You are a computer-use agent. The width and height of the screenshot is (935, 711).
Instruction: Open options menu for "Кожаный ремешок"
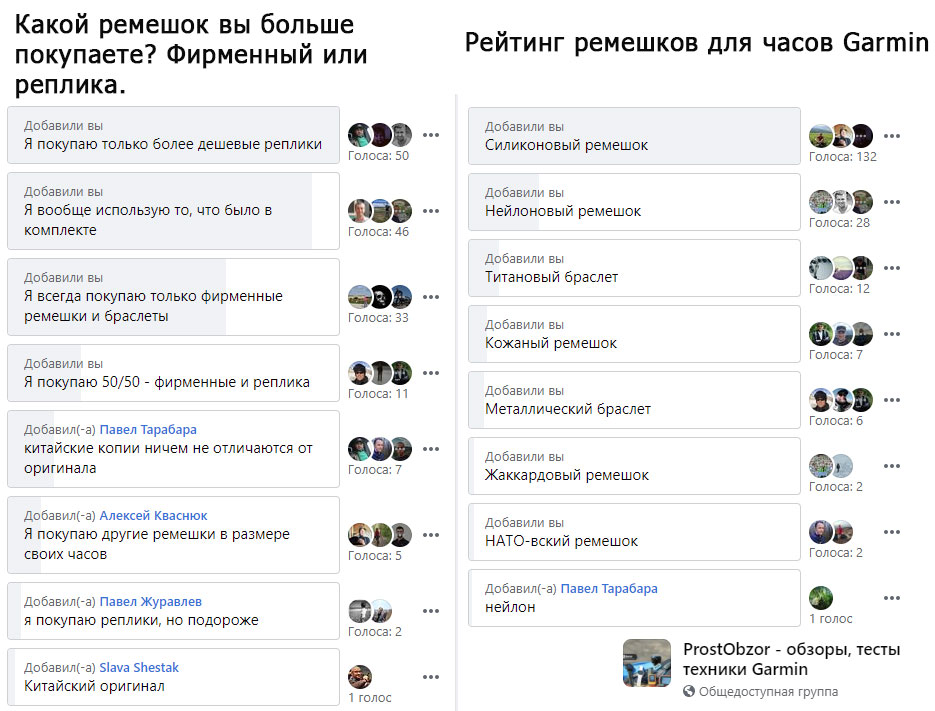coord(892,334)
